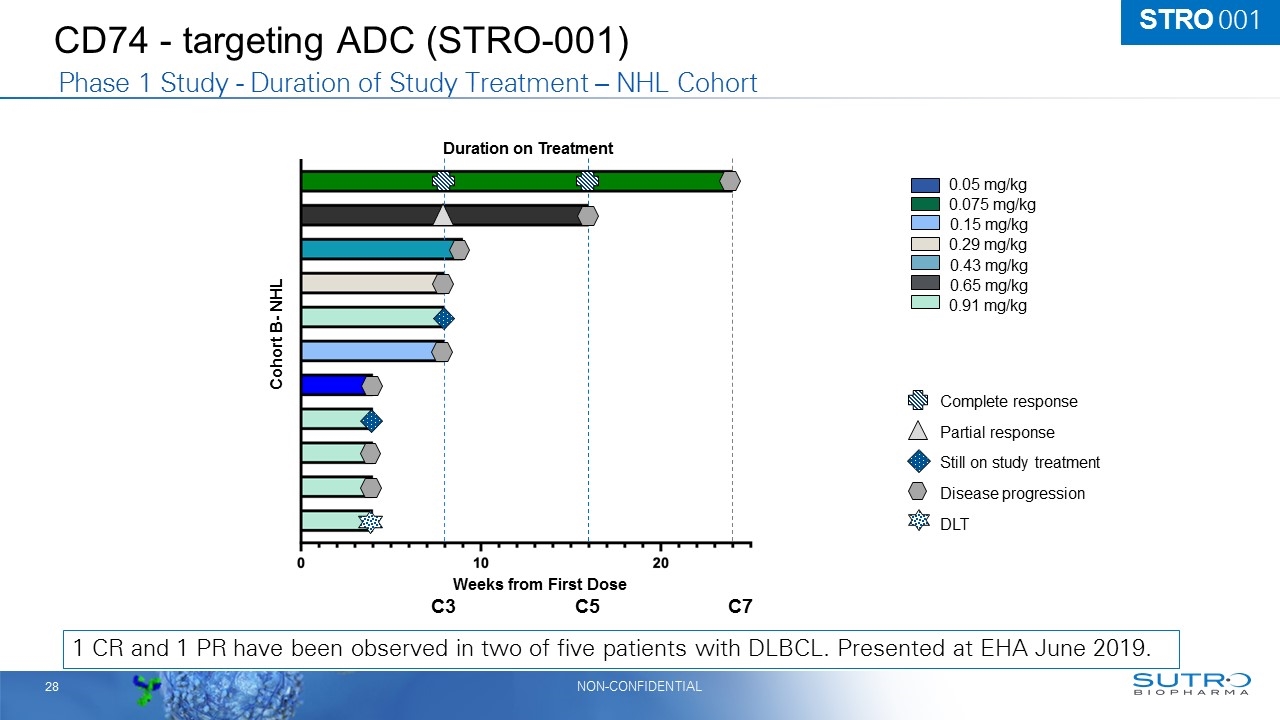
Task: Click the Sutro Biopharma logo
Action: (1191, 684)
